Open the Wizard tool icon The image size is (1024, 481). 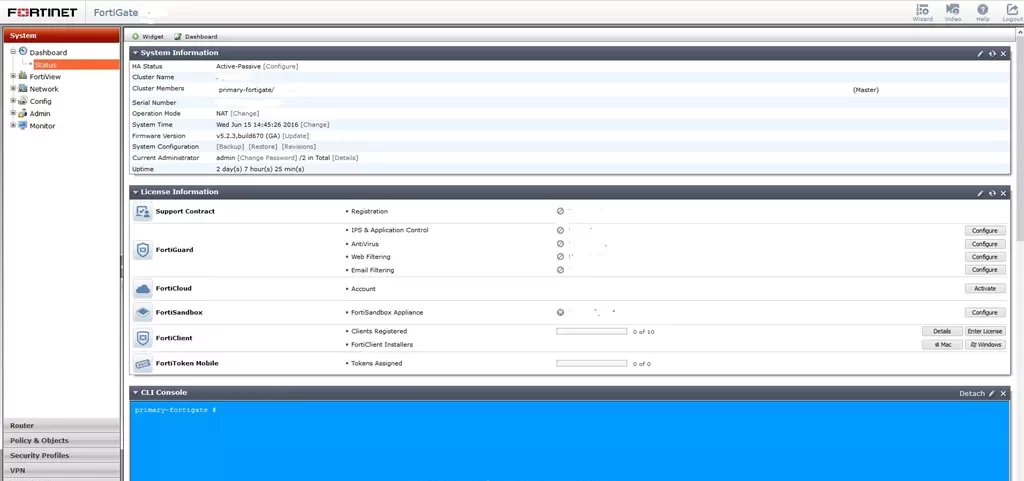pyautogui.click(x=922, y=10)
